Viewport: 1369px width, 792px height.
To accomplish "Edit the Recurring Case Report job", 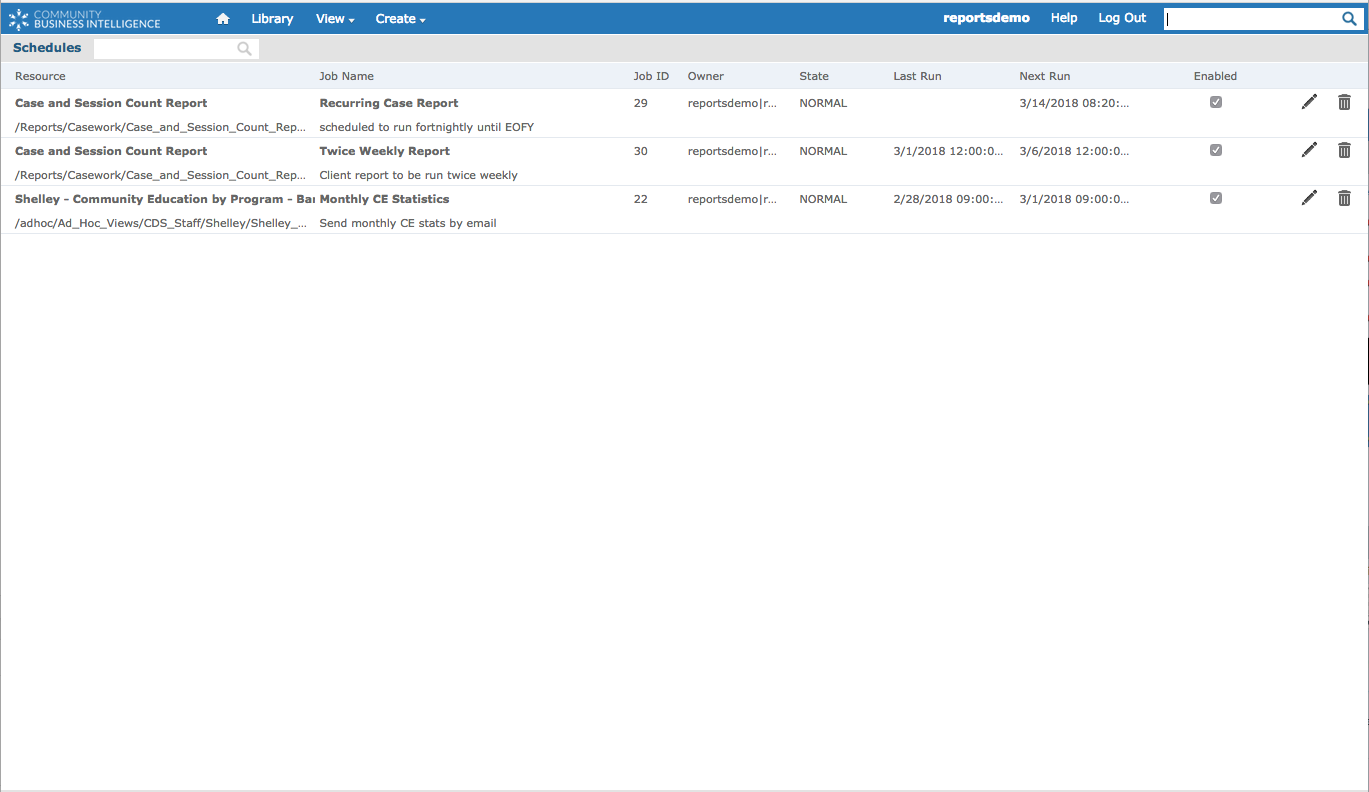I will [x=1309, y=102].
